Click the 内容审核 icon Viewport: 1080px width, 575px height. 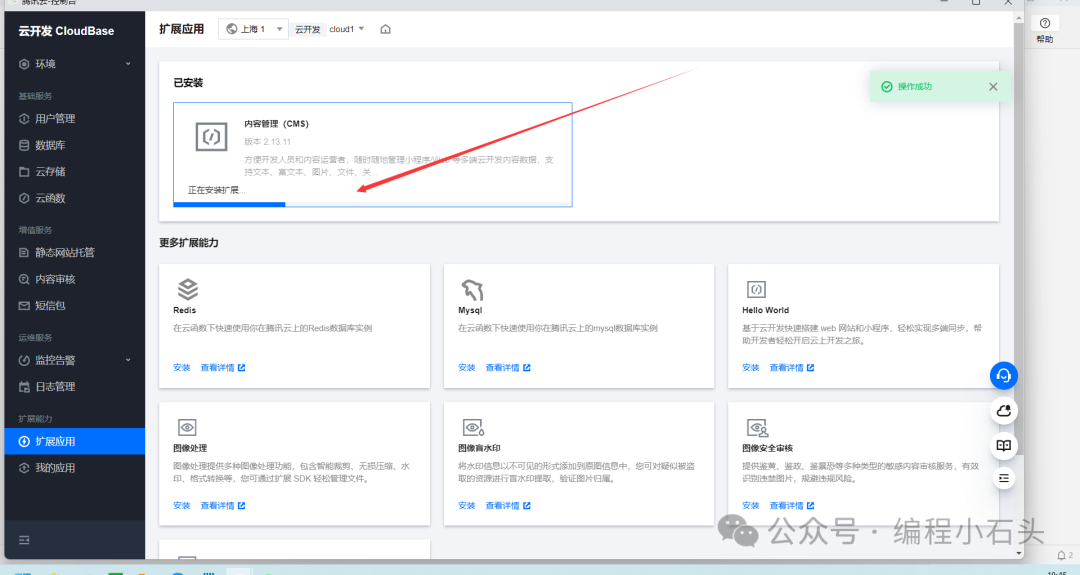(24, 279)
